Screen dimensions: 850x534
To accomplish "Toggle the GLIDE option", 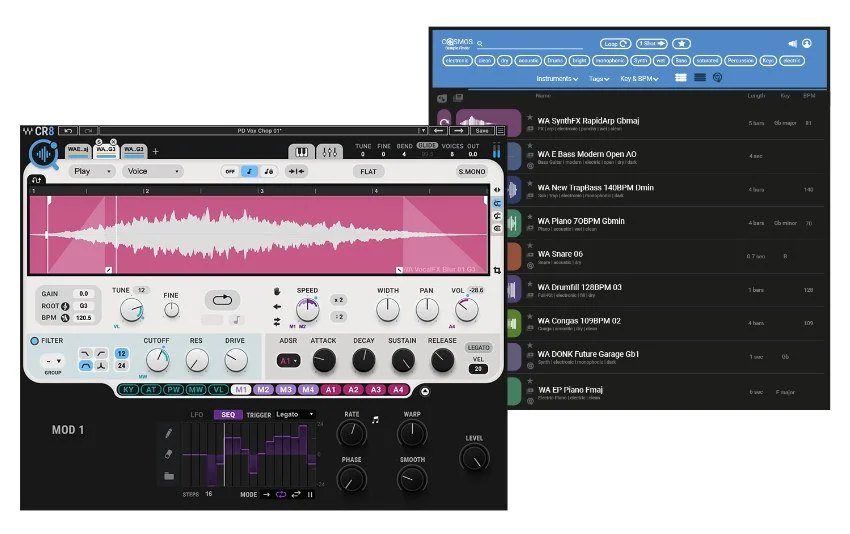I will click(427, 146).
